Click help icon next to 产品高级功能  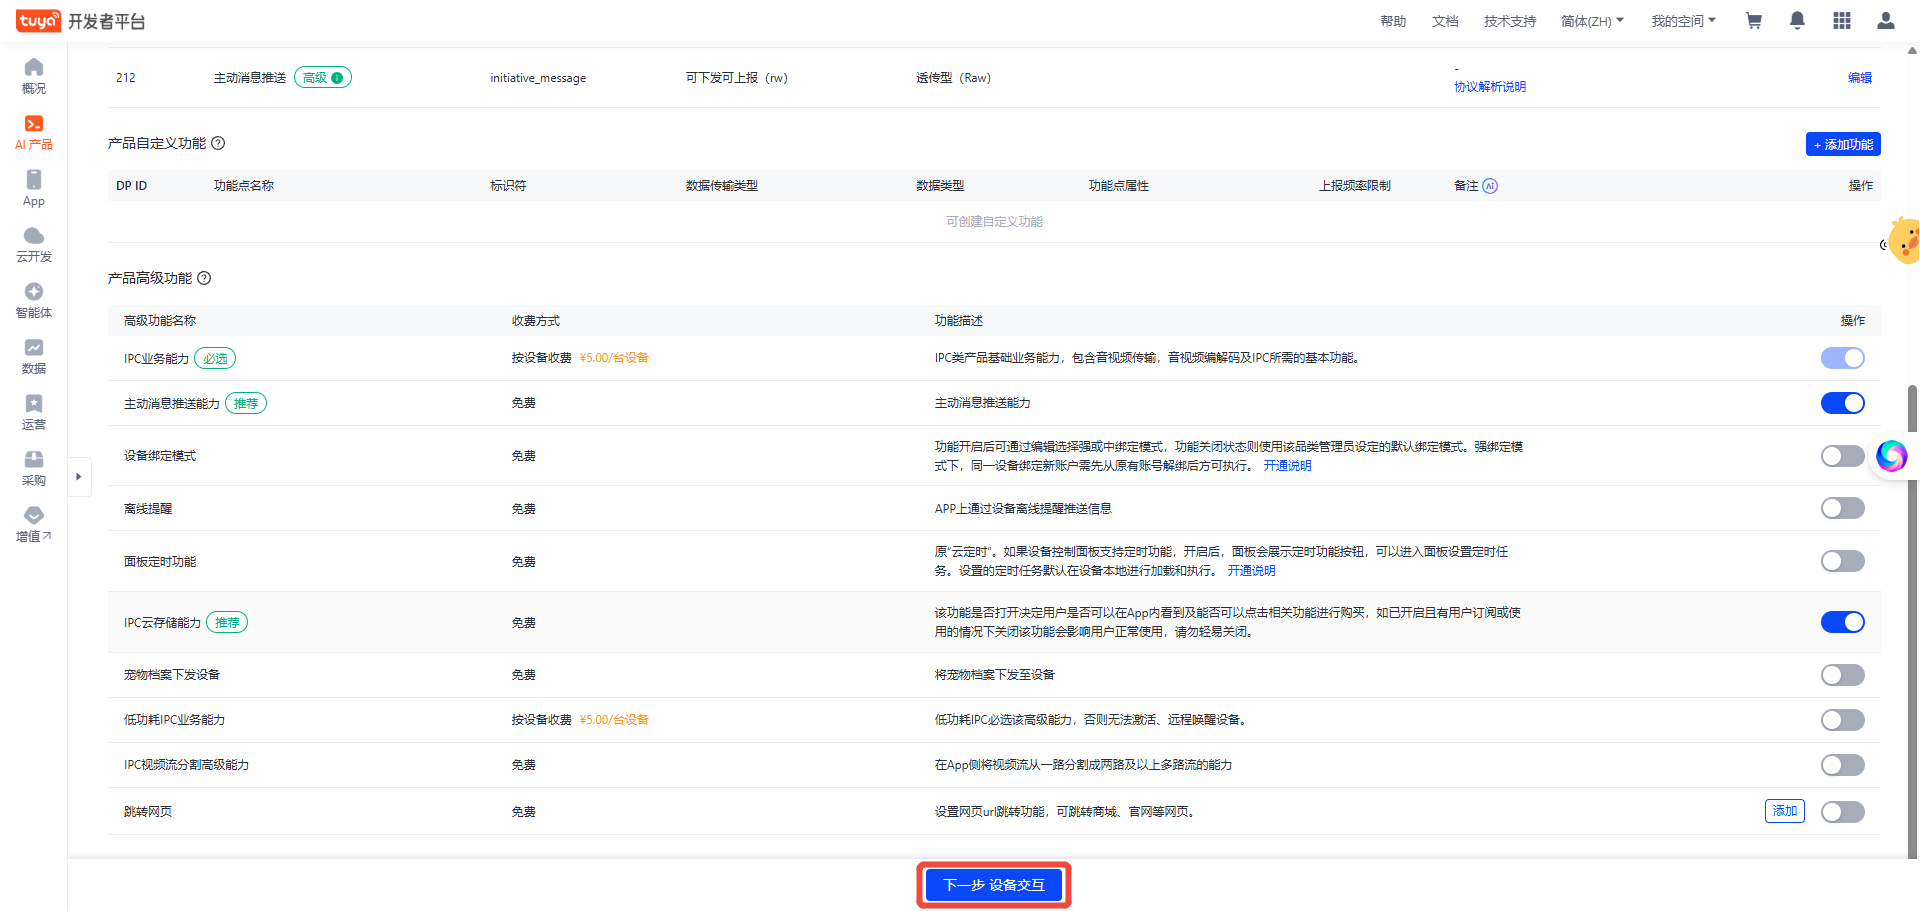[x=204, y=278]
